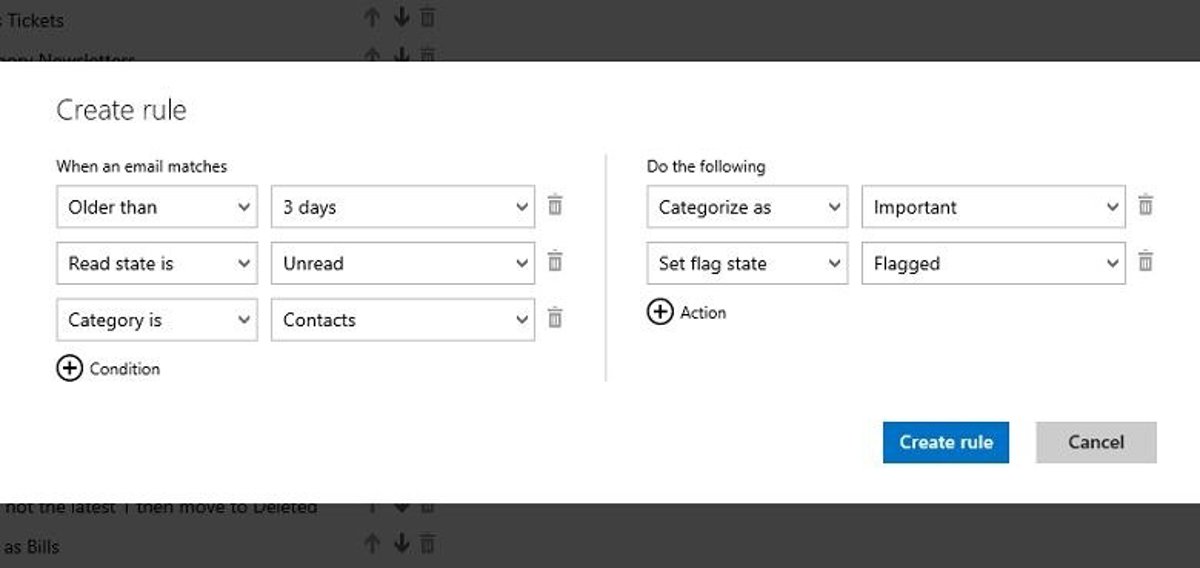The image size is (1200, 568).
Task: Move the Bills rule up
Action: point(372,544)
